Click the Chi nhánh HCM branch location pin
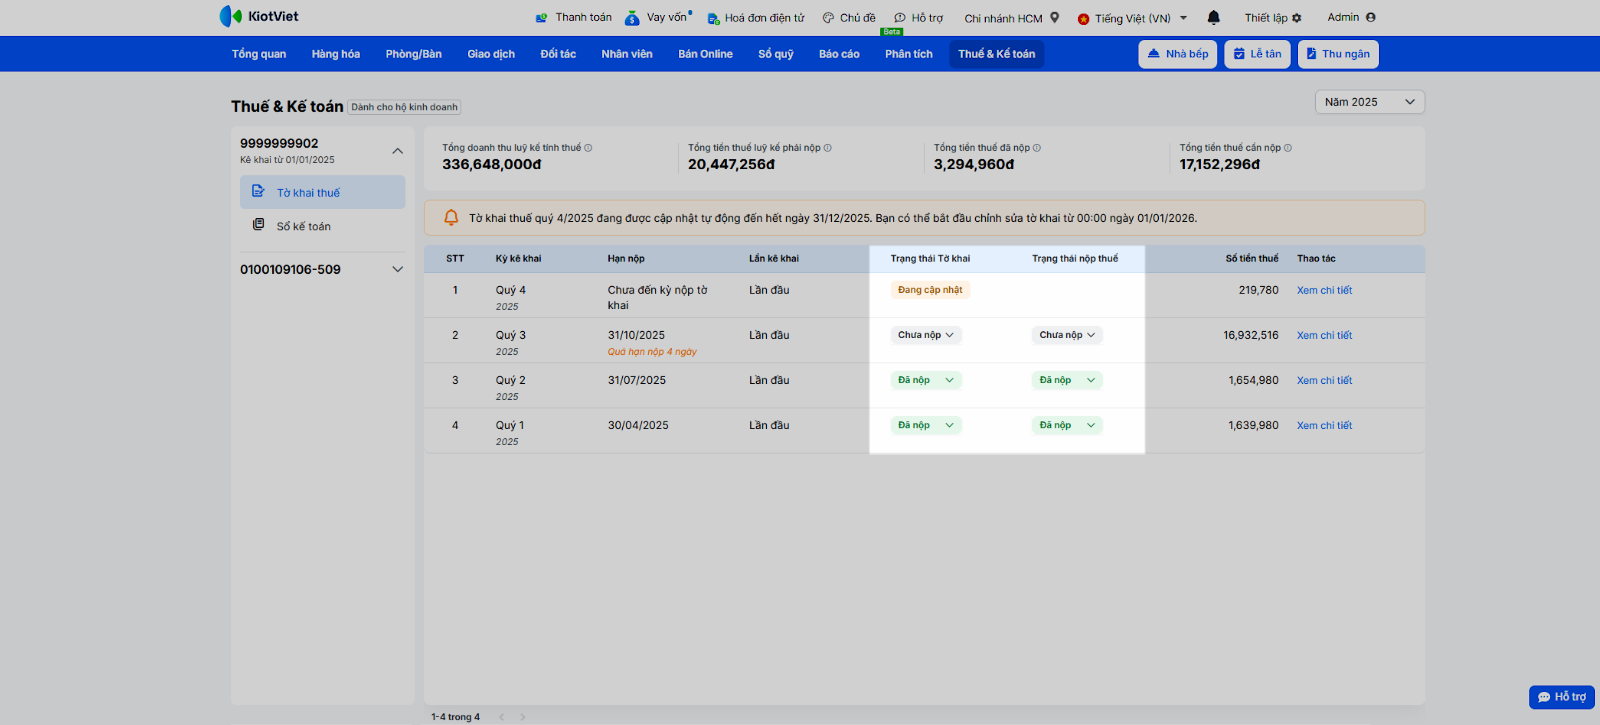This screenshot has height=725, width=1600. [x=1054, y=17]
